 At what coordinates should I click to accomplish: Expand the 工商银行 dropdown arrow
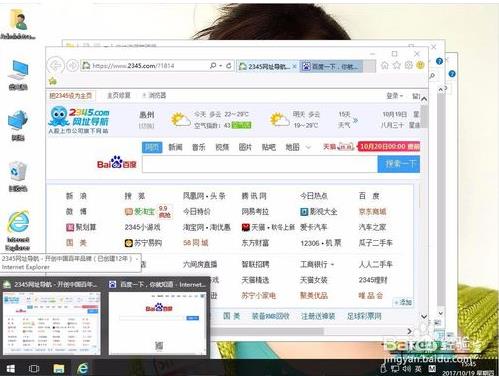pos(332,265)
